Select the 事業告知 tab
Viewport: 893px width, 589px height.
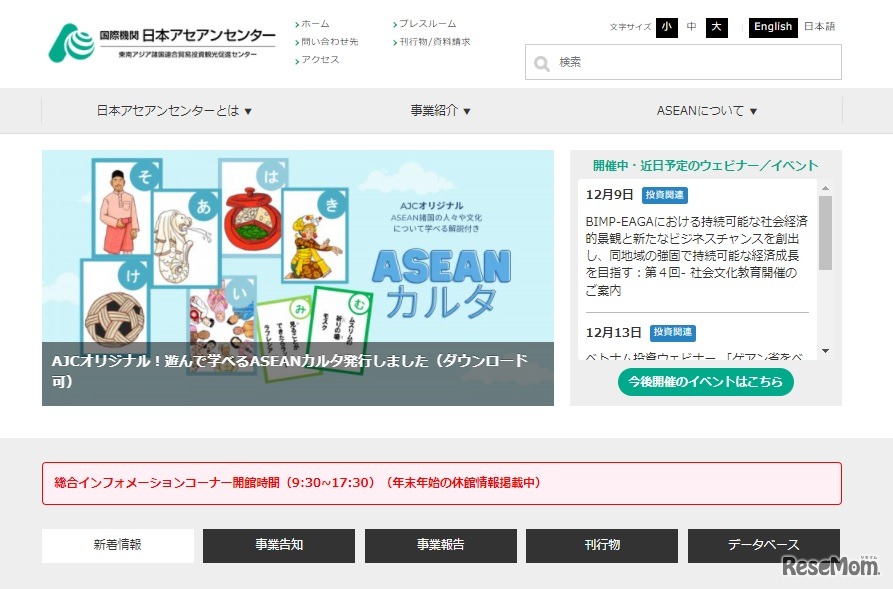(x=279, y=545)
